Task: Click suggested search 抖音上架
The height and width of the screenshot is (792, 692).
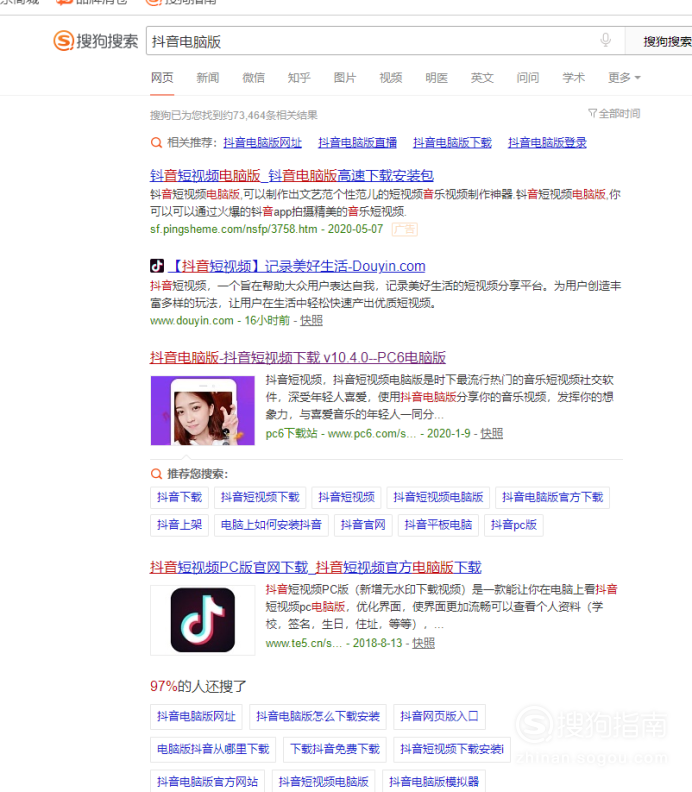Action: 179,525
